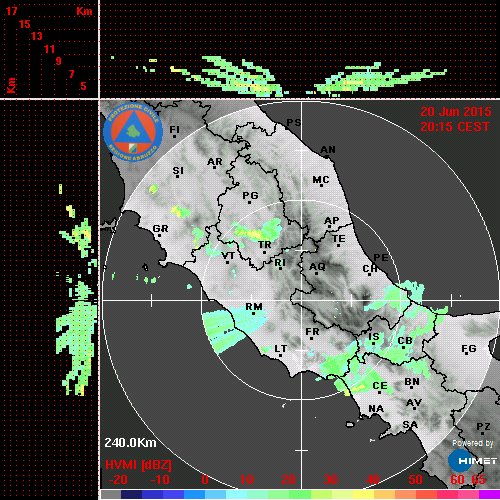Click the green echo near TR
The image size is (500, 500).
pyautogui.click(x=258, y=230)
